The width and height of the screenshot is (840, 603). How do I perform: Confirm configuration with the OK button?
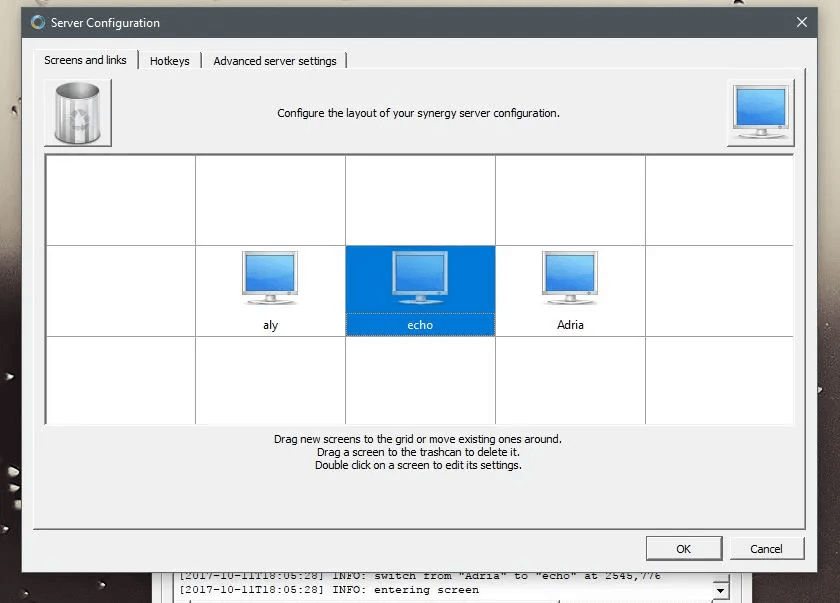point(683,548)
